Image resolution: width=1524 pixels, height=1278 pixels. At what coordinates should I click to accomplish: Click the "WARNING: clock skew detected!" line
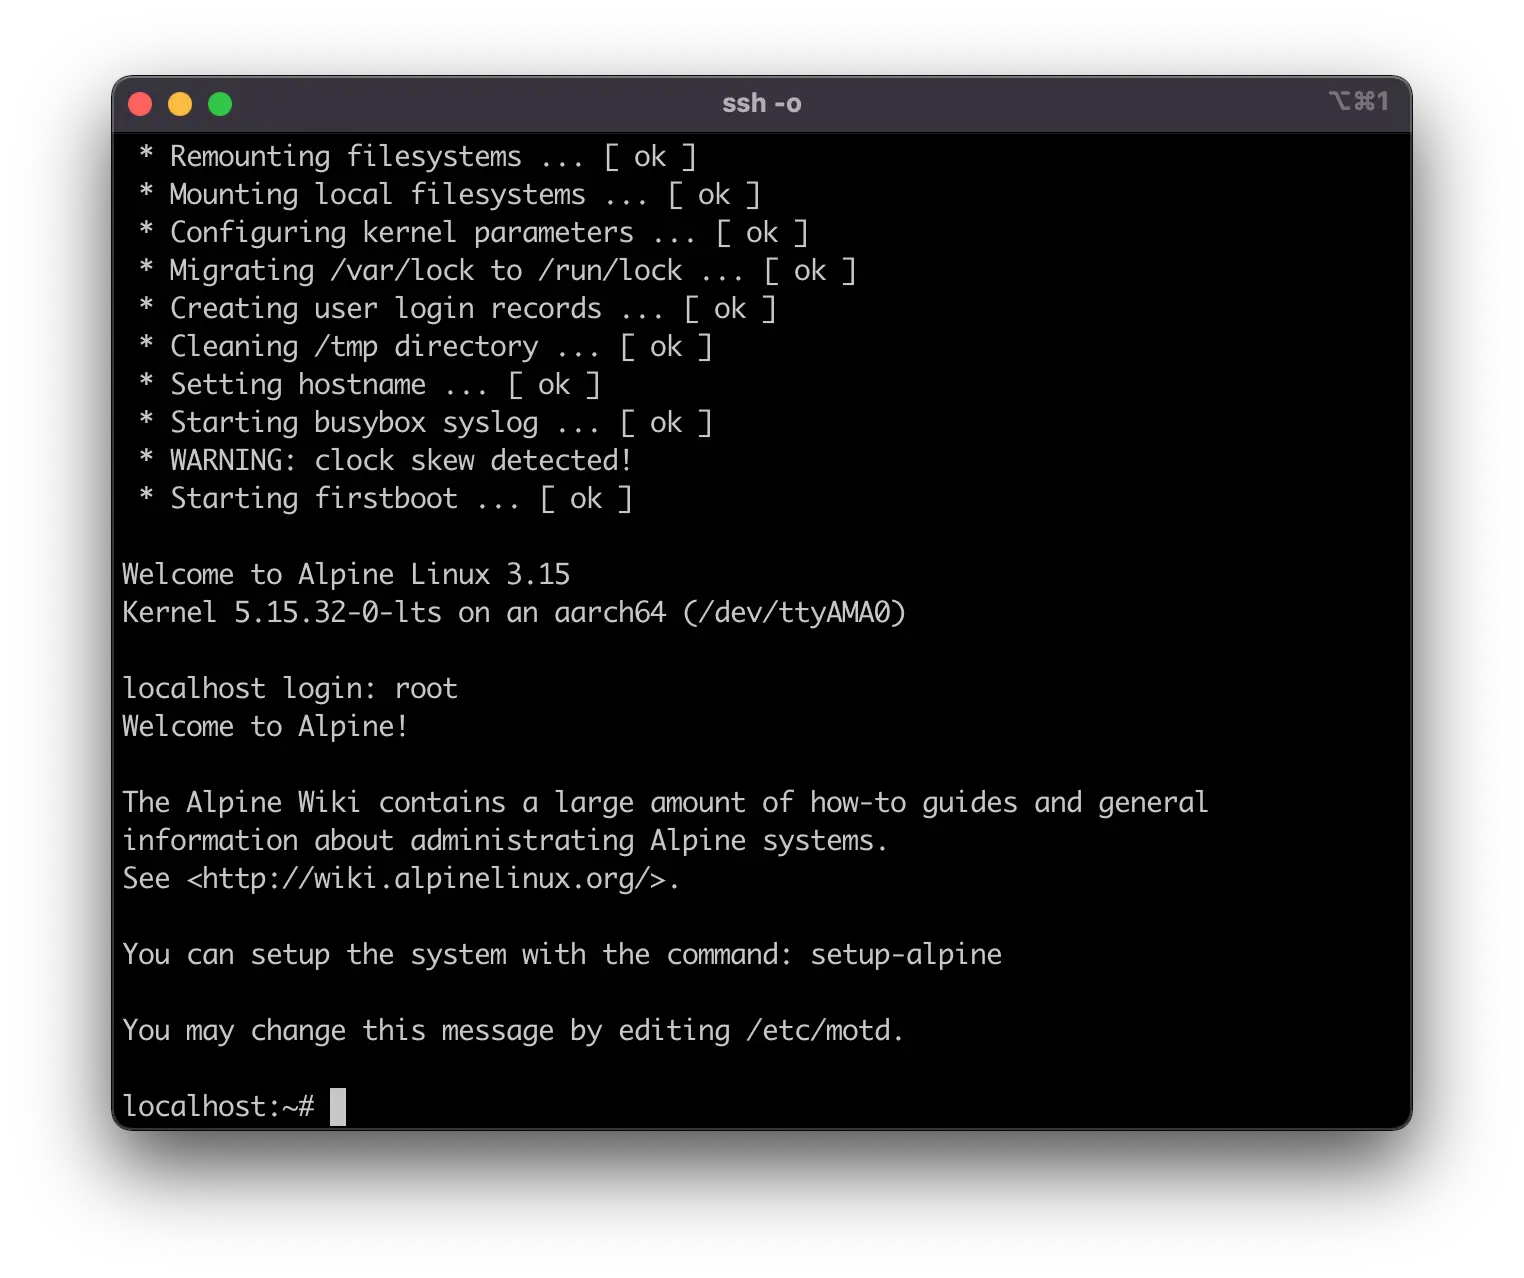(x=400, y=461)
